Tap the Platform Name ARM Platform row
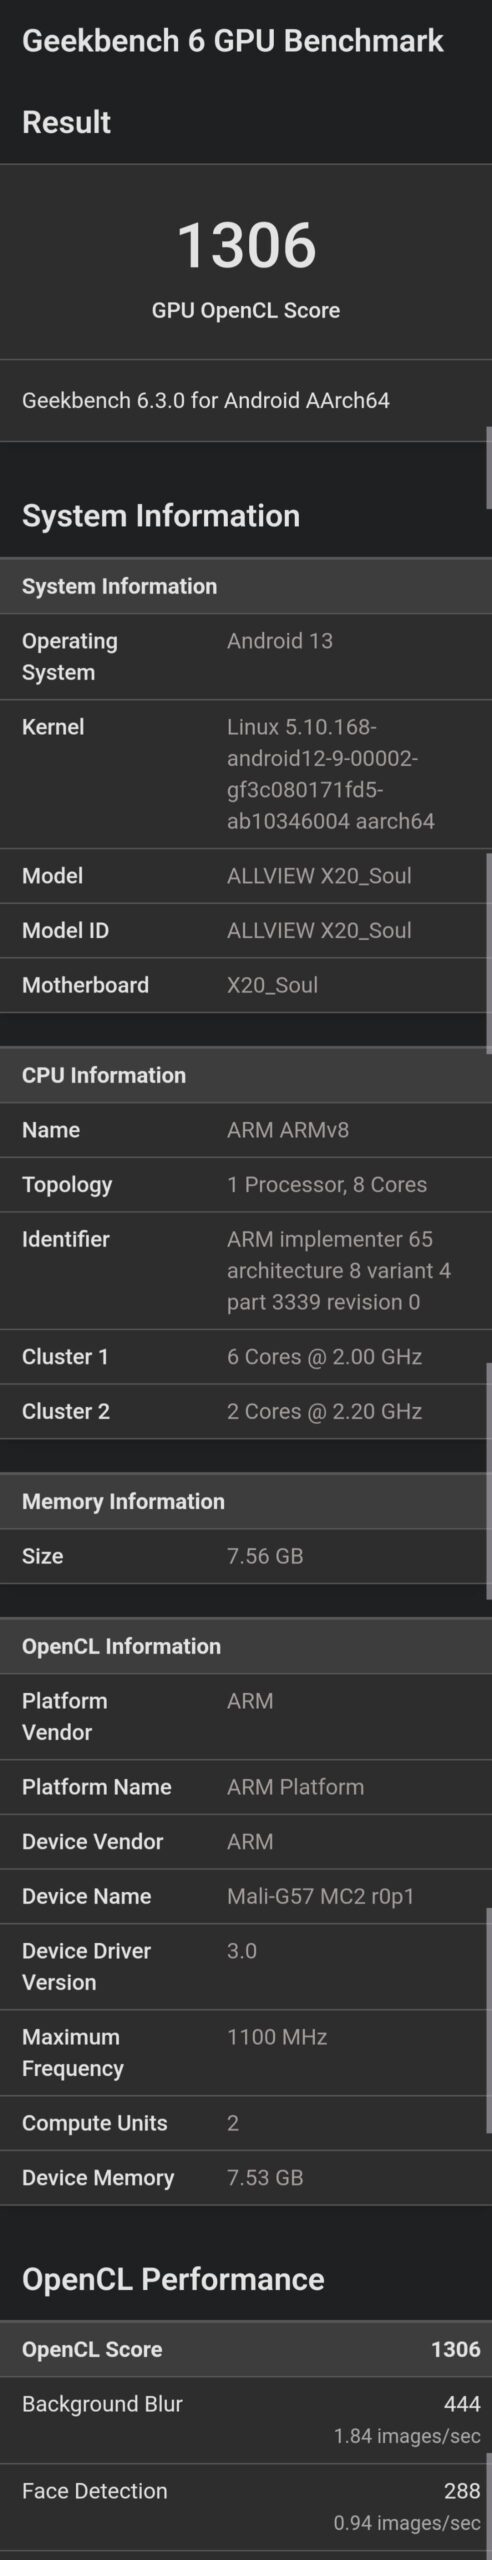The width and height of the screenshot is (492, 2560). click(246, 1787)
